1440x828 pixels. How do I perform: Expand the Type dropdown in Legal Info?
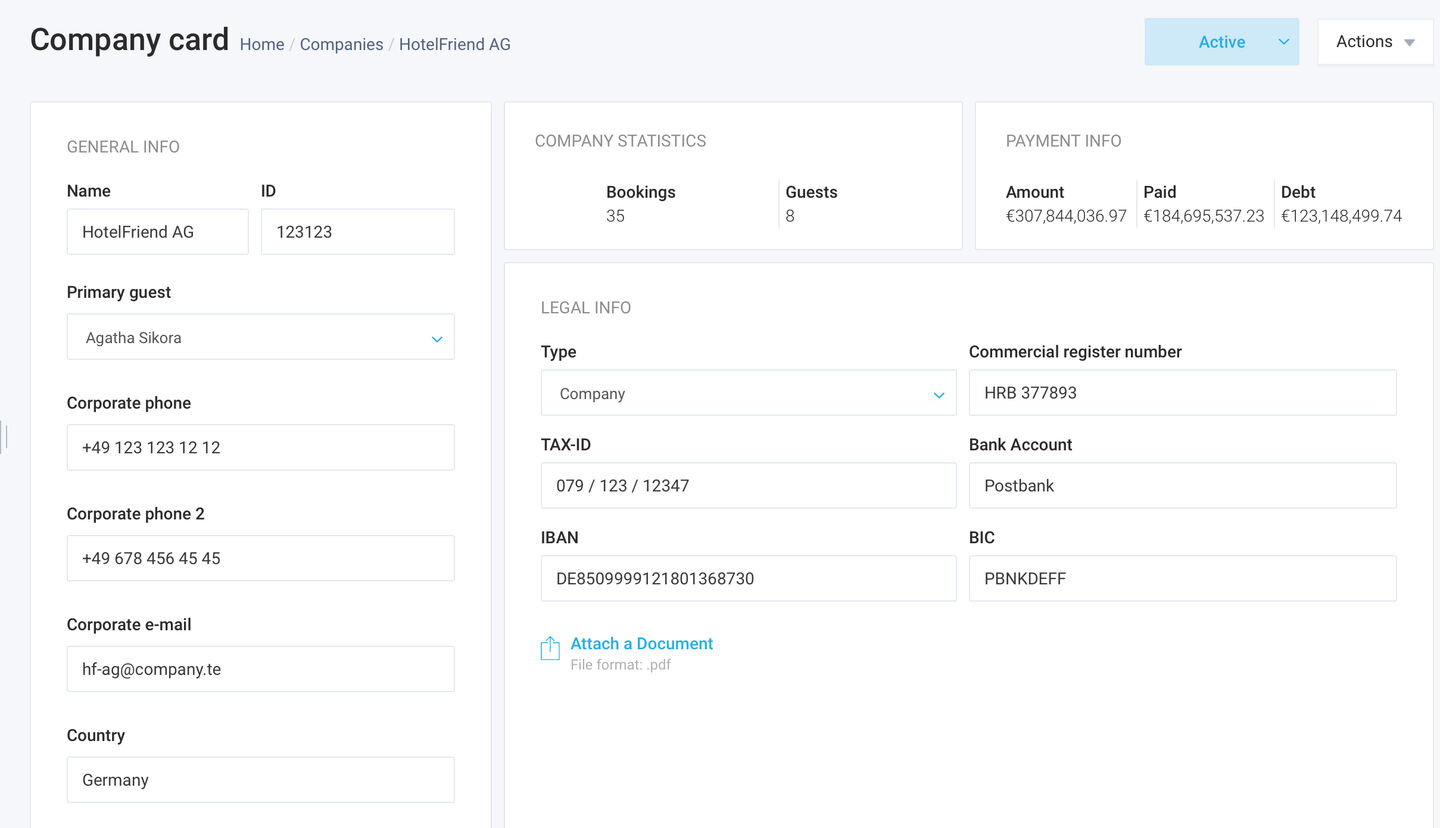coord(748,393)
